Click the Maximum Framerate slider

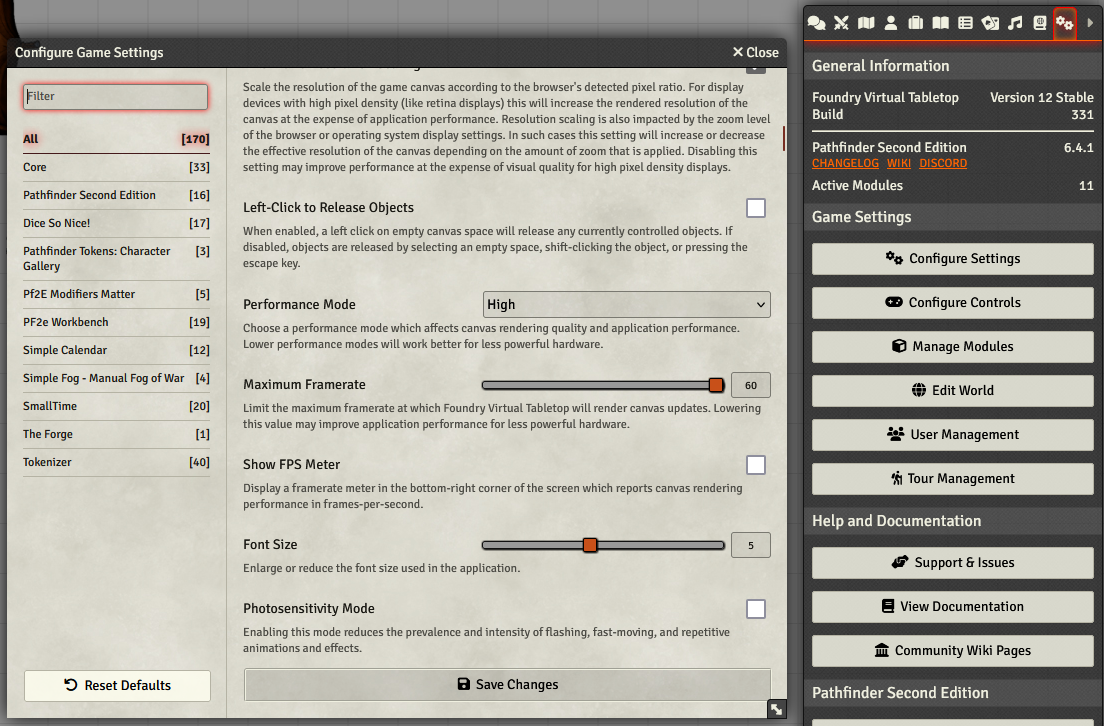coord(603,385)
